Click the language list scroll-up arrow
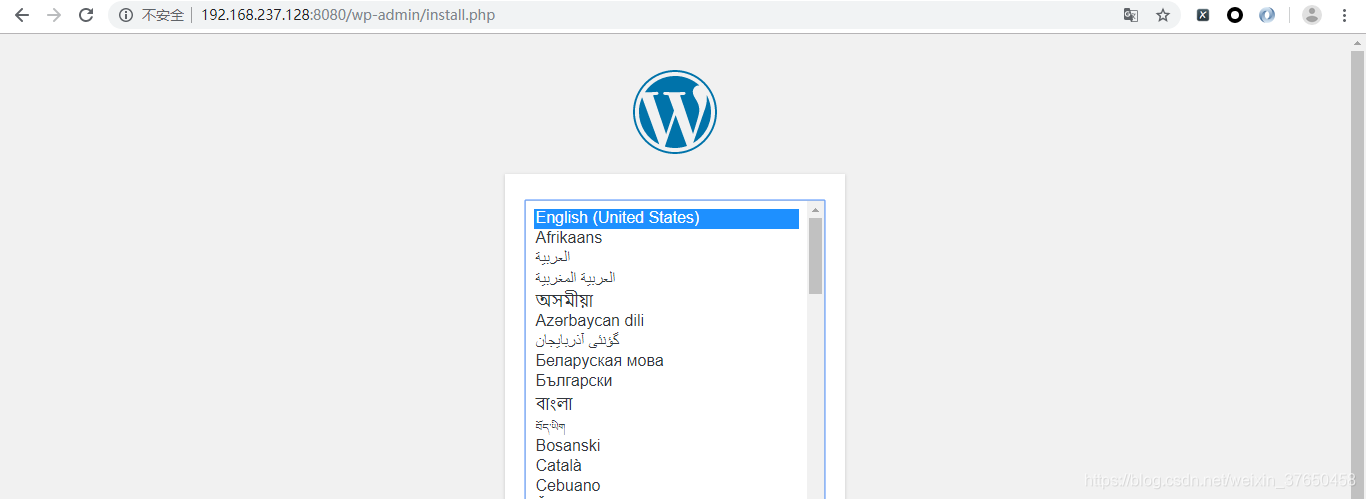The height and width of the screenshot is (499, 1366). (x=815, y=210)
